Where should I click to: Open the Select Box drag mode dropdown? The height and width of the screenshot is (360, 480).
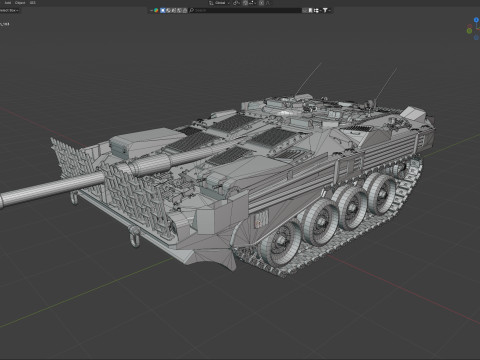point(9,10)
